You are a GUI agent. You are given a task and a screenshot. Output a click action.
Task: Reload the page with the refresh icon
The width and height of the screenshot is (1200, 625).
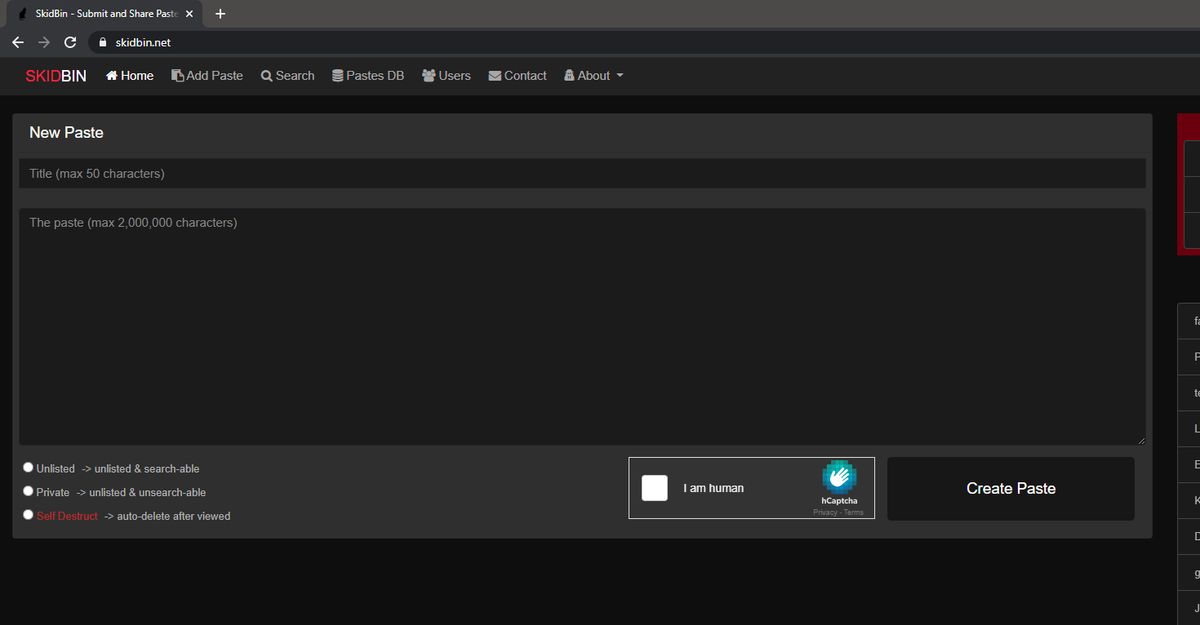click(69, 42)
